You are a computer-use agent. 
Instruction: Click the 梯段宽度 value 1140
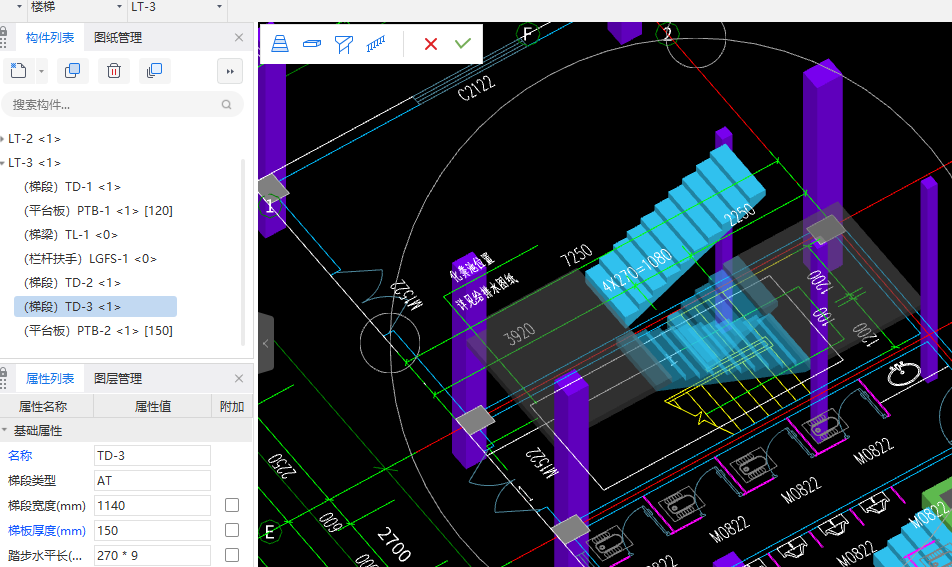(152, 506)
